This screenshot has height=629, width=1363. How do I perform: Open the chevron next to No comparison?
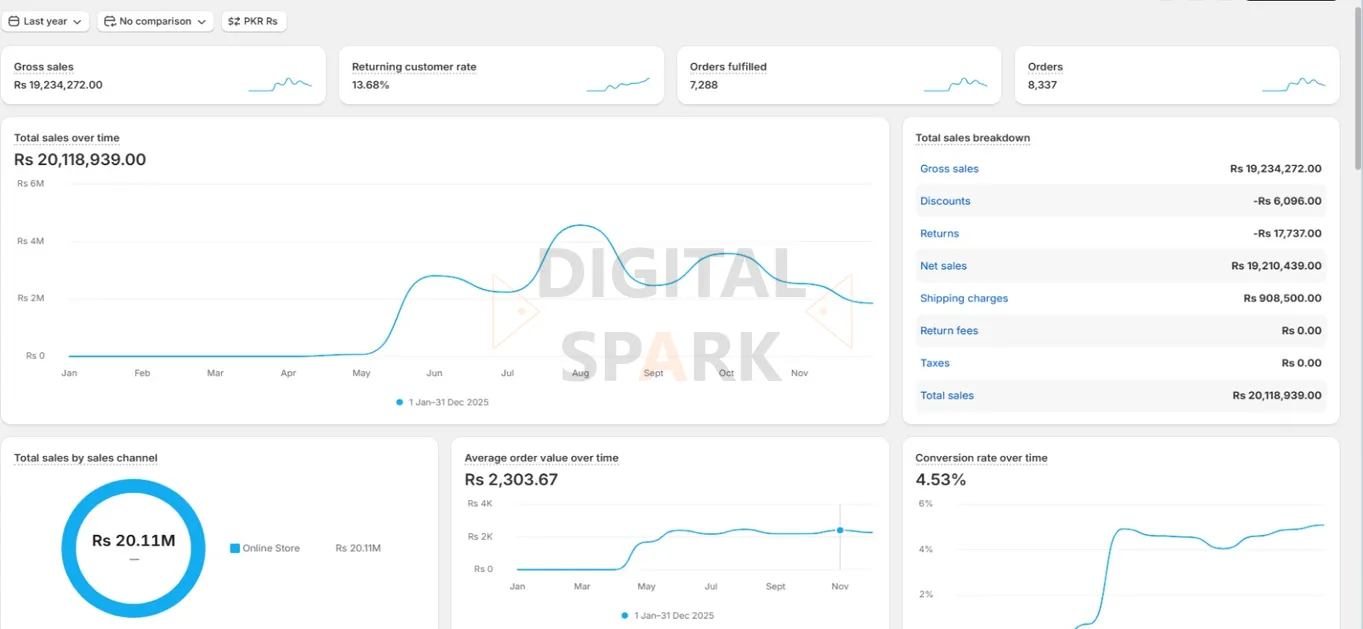click(x=200, y=20)
